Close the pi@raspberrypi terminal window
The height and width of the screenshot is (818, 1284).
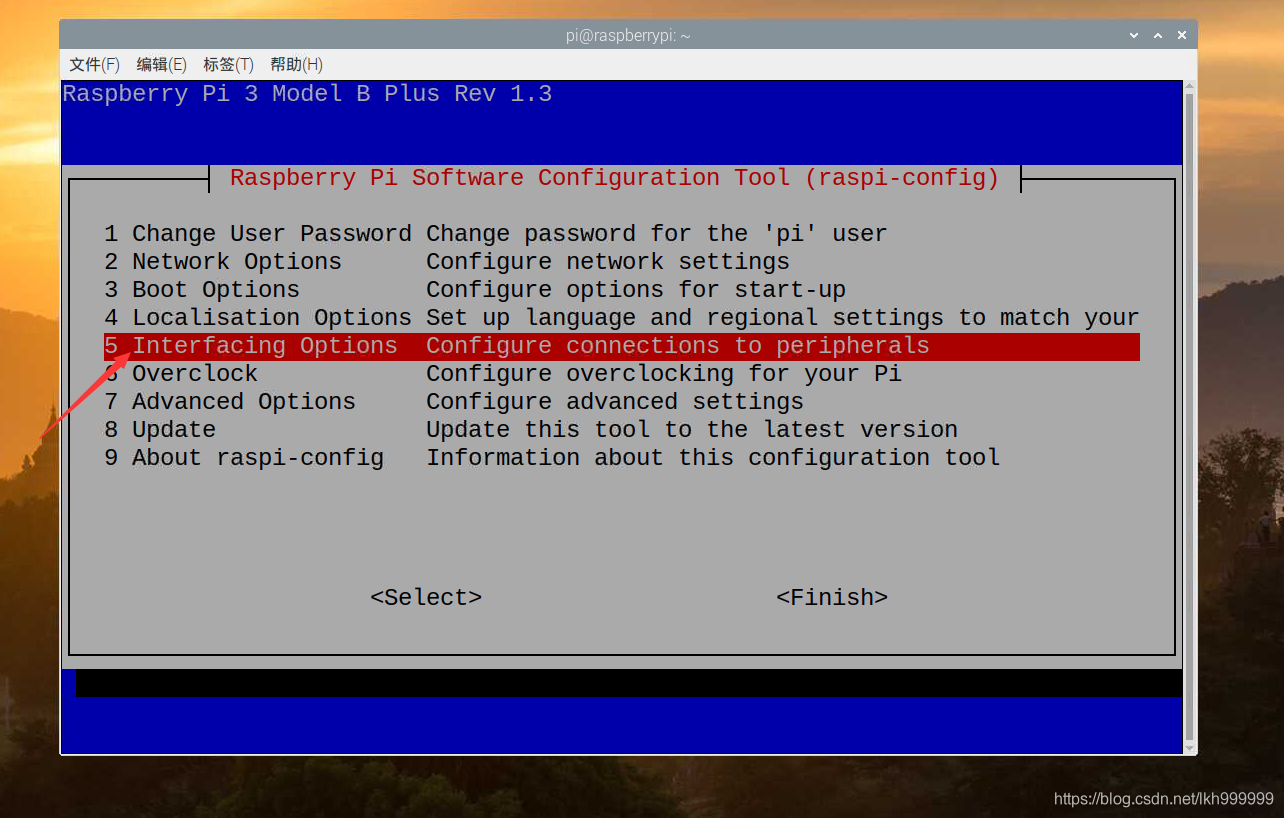point(1182,35)
